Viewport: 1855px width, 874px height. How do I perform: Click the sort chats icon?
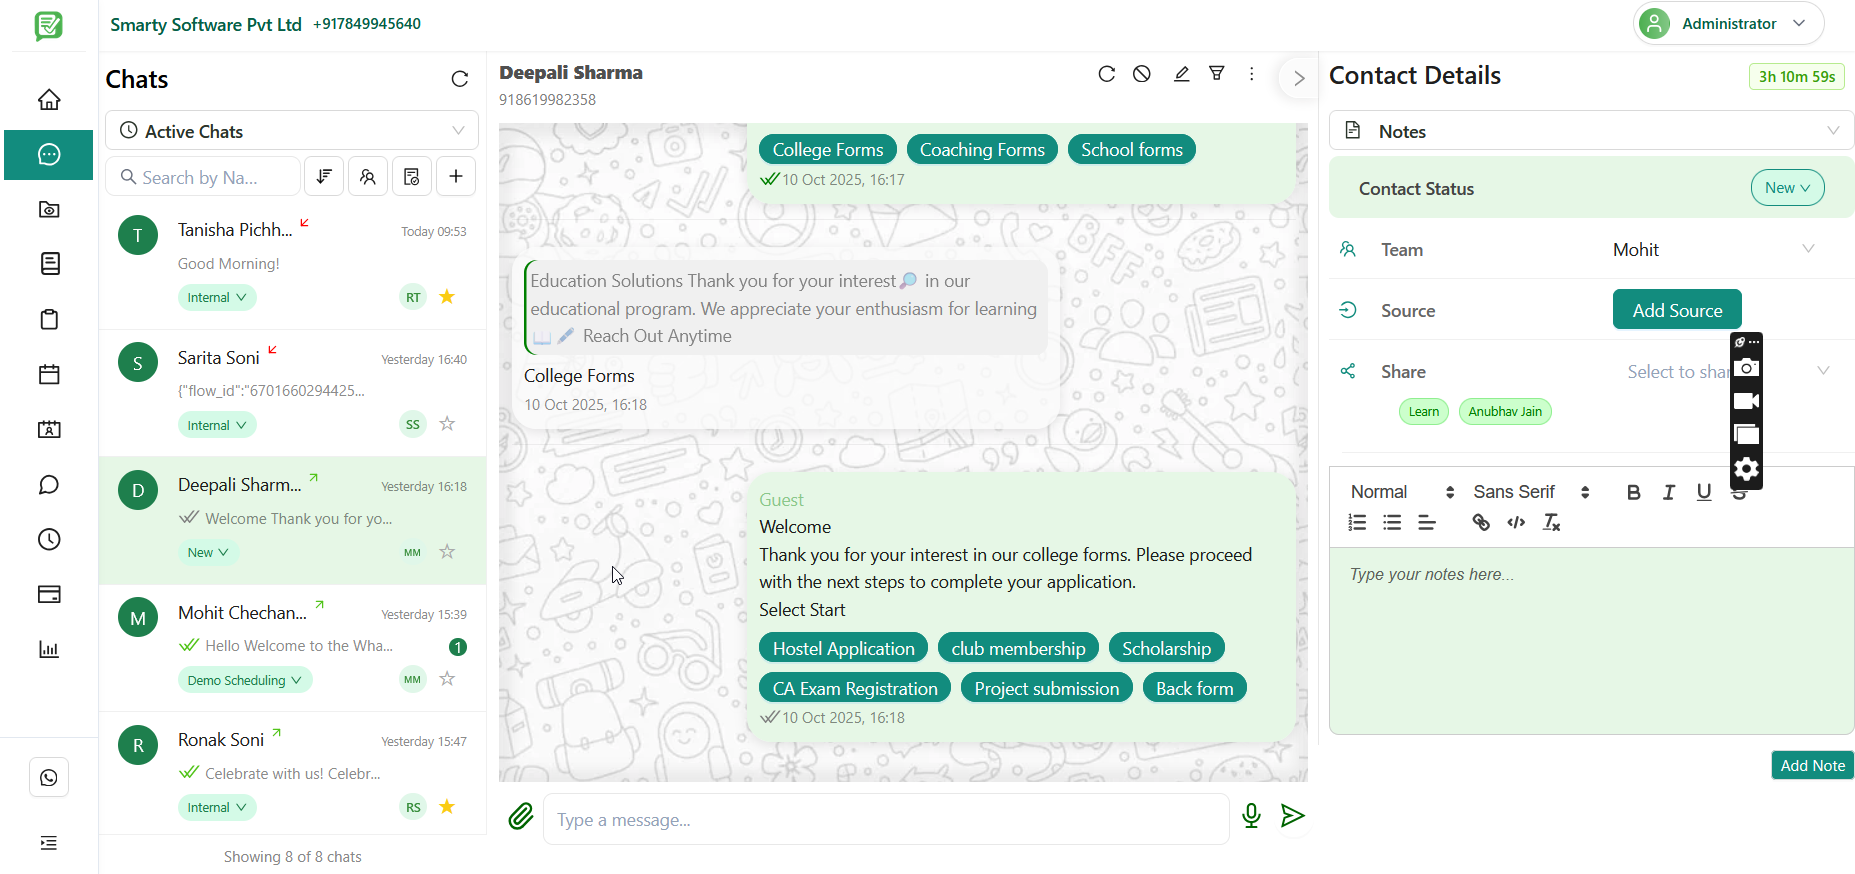[x=324, y=176]
